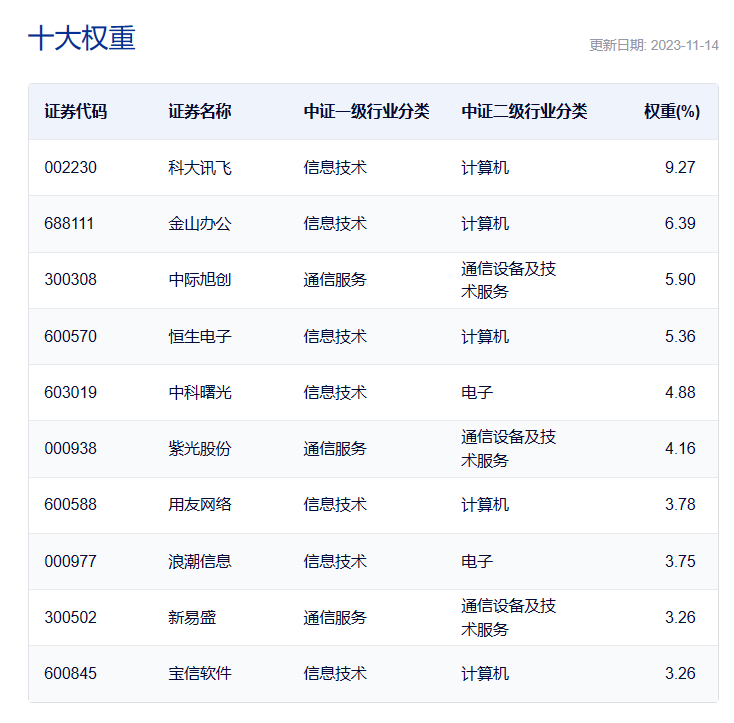Viewport: 734px width, 723px height.
Task: Click weight value 4.88
Action: pos(680,392)
